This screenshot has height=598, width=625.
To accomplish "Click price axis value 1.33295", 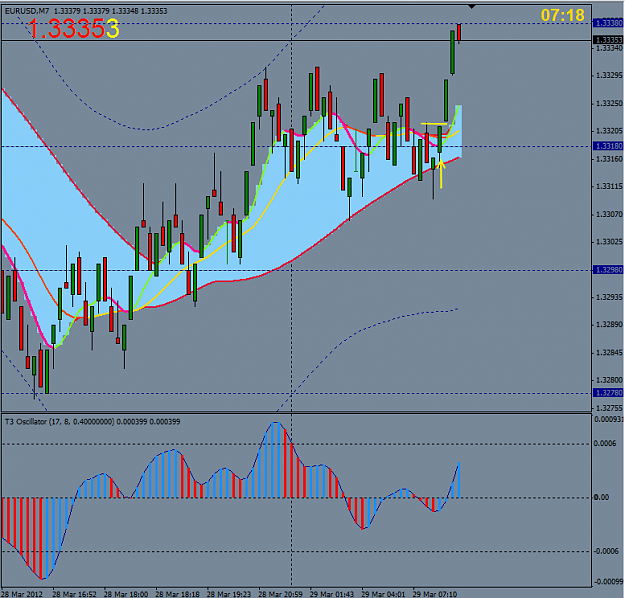I will 609,76.
